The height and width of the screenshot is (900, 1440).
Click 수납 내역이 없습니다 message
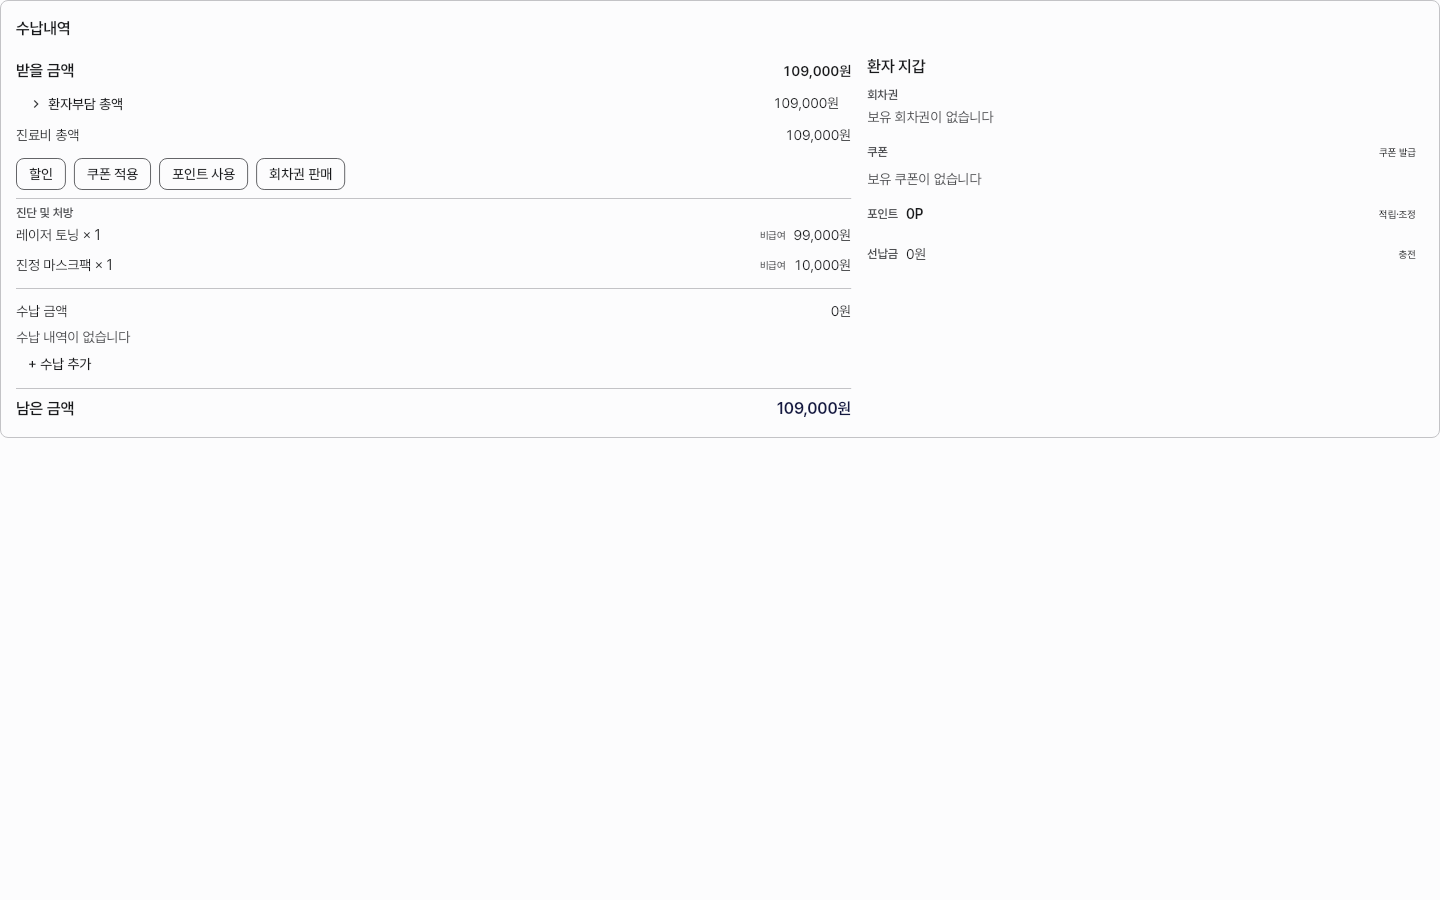click(73, 337)
